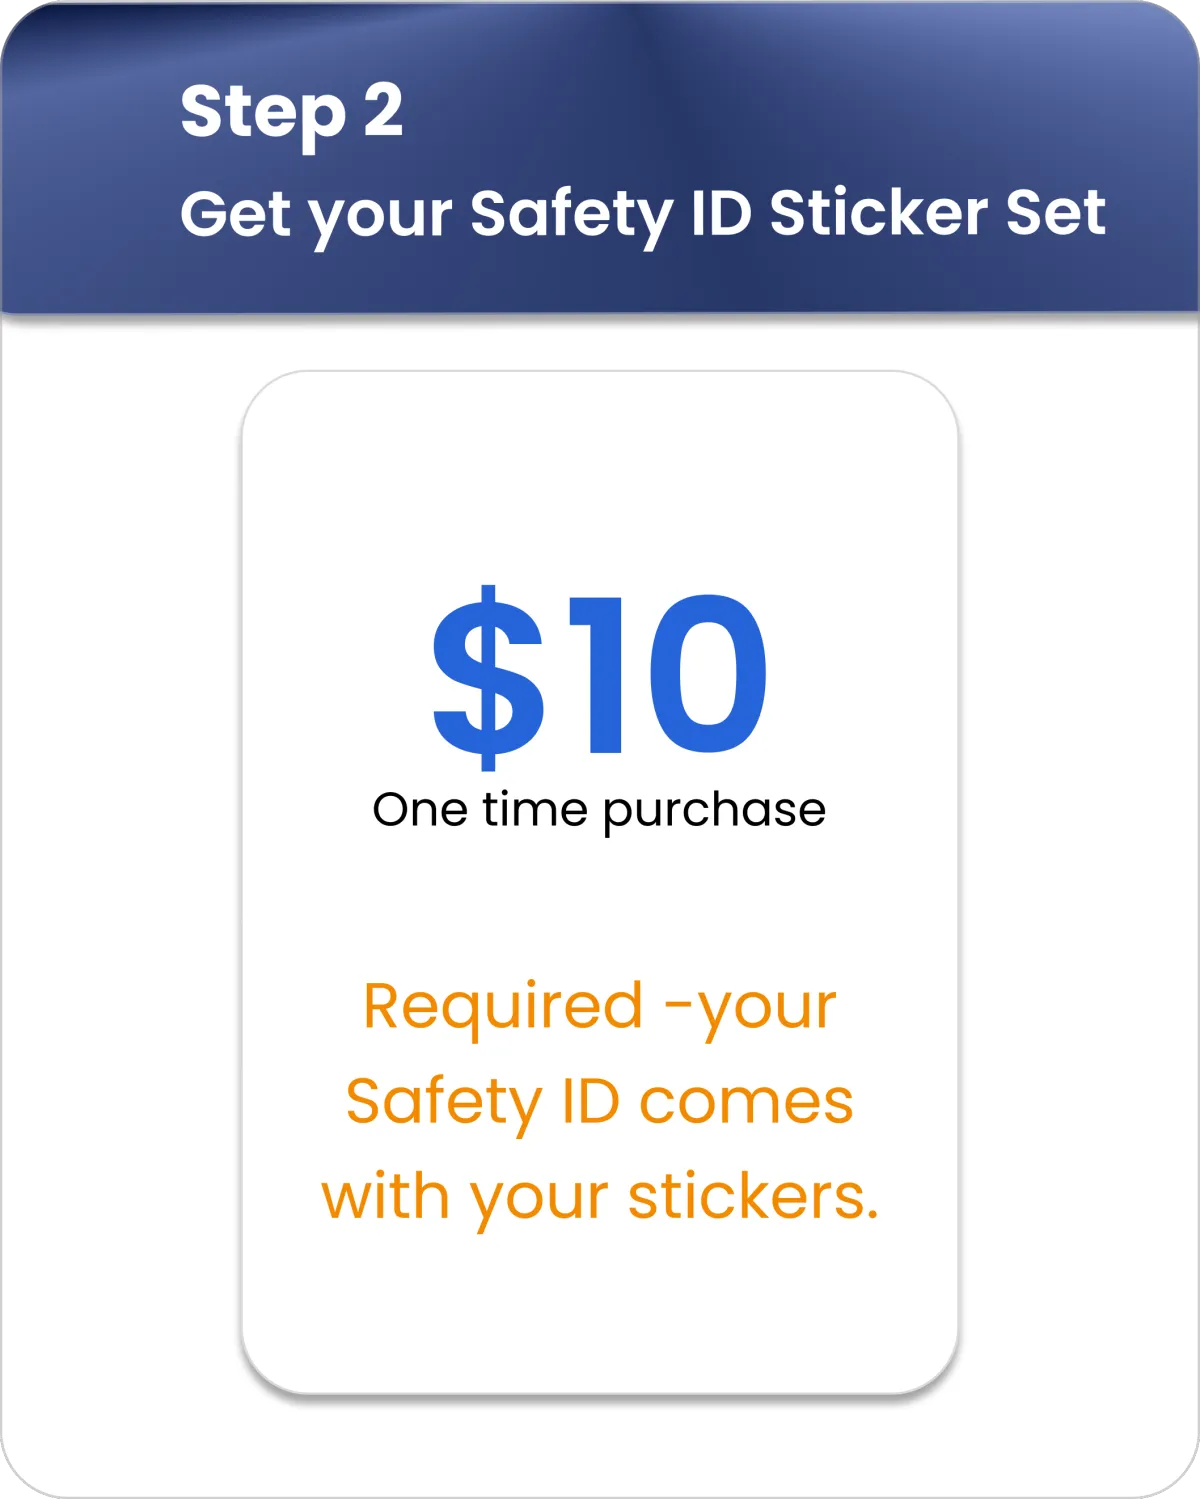
Task: Click the word Set in the title
Action: [1056, 212]
